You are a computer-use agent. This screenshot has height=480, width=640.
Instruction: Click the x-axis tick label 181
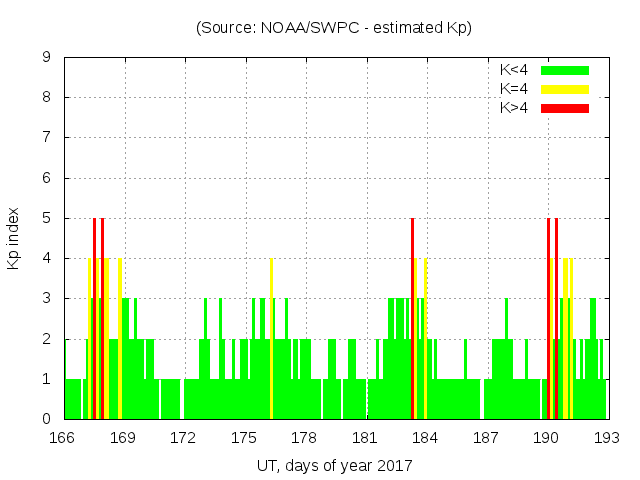coord(365,438)
